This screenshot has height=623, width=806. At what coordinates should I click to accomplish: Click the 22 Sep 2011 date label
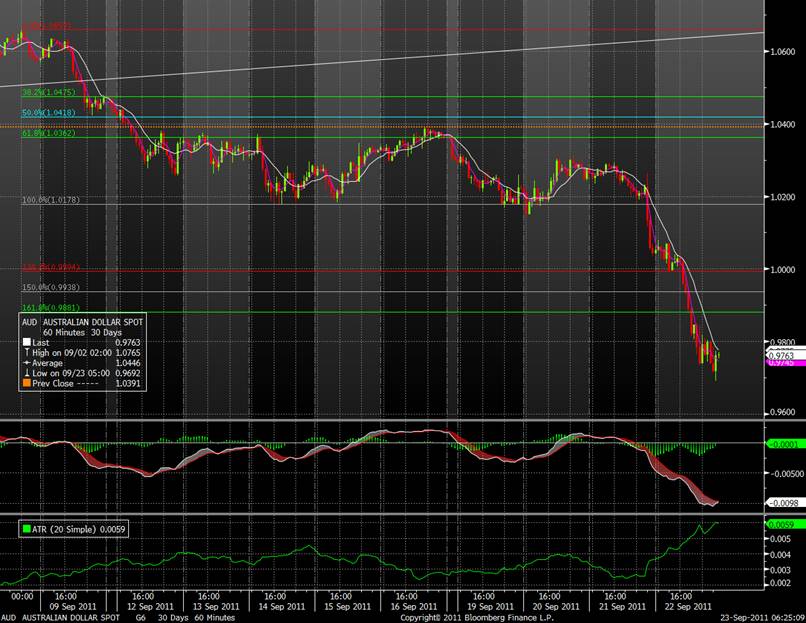(x=687, y=606)
